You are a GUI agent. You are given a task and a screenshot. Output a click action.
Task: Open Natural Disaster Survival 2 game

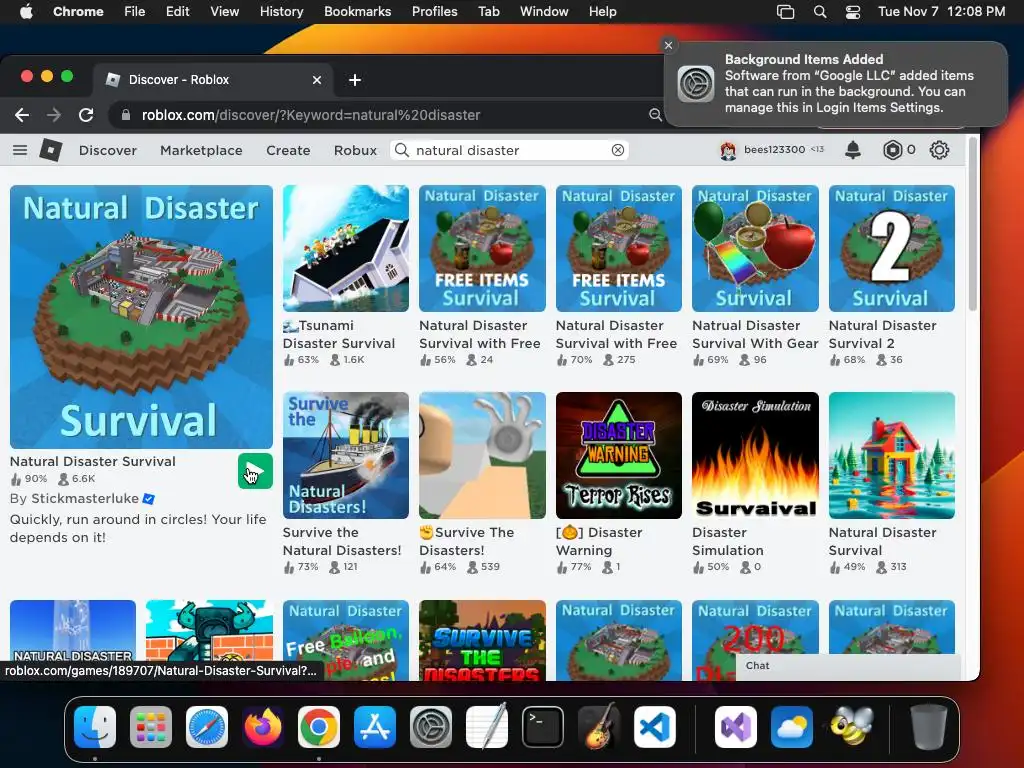891,248
